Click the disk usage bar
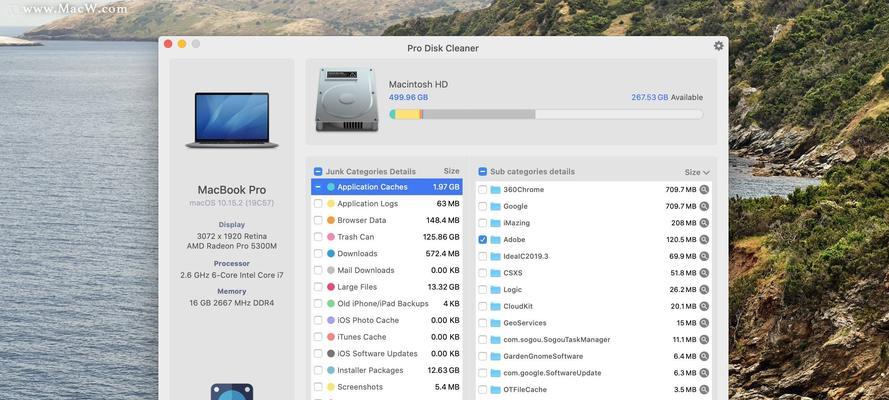The height and width of the screenshot is (400, 889). pyautogui.click(x=546, y=114)
